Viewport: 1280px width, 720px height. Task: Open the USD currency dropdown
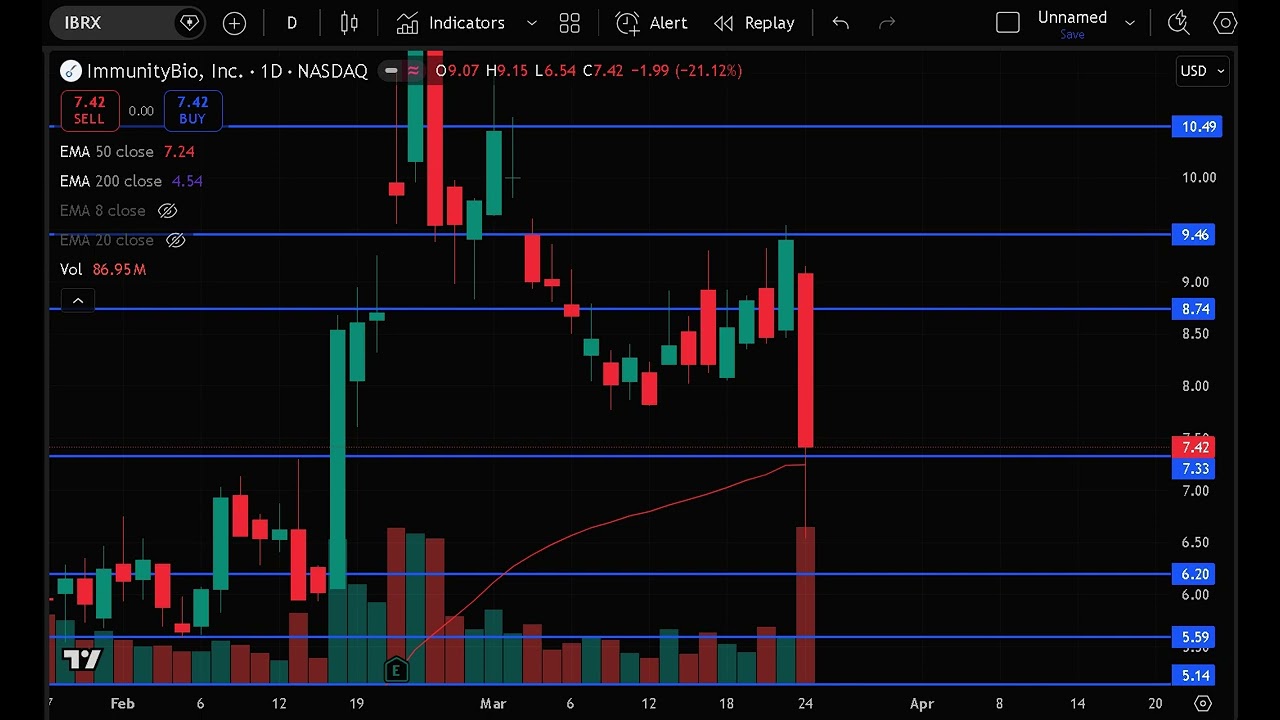tap(1201, 71)
